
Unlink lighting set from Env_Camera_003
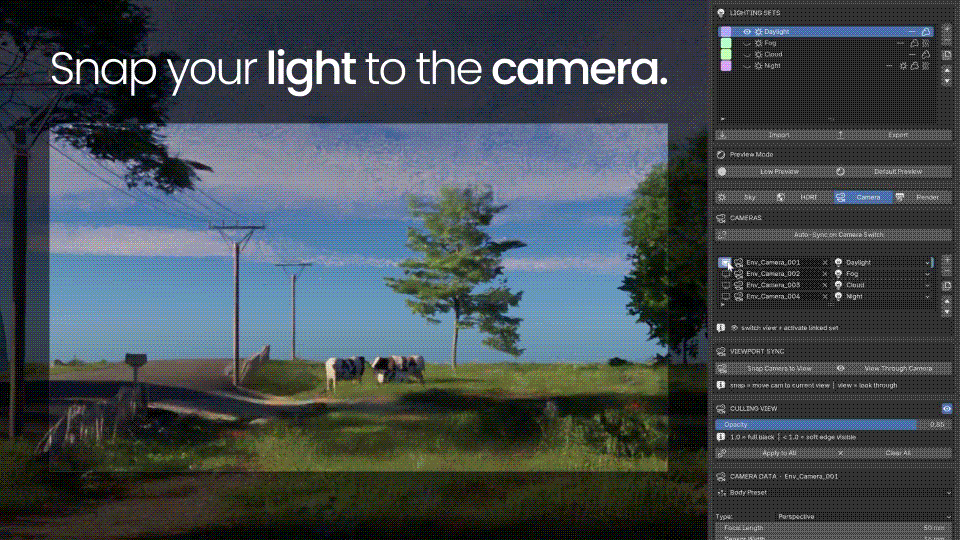coord(825,285)
